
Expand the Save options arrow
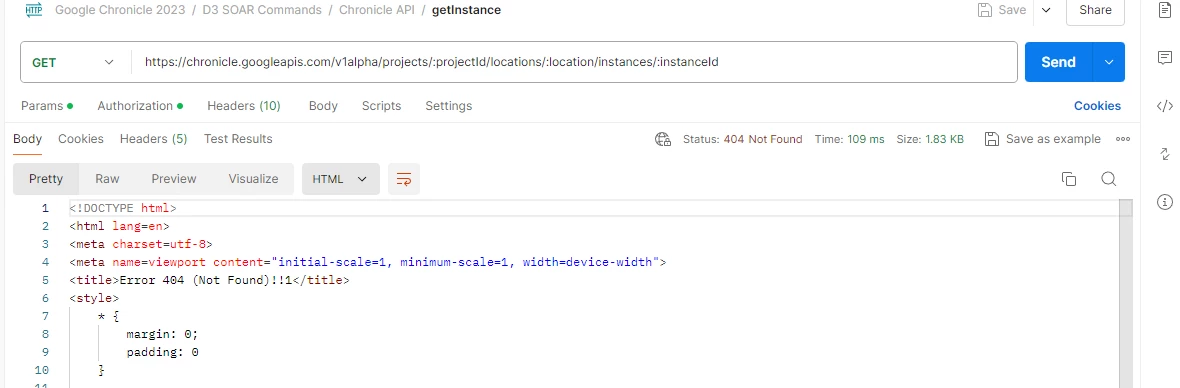click(x=1046, y=10)
